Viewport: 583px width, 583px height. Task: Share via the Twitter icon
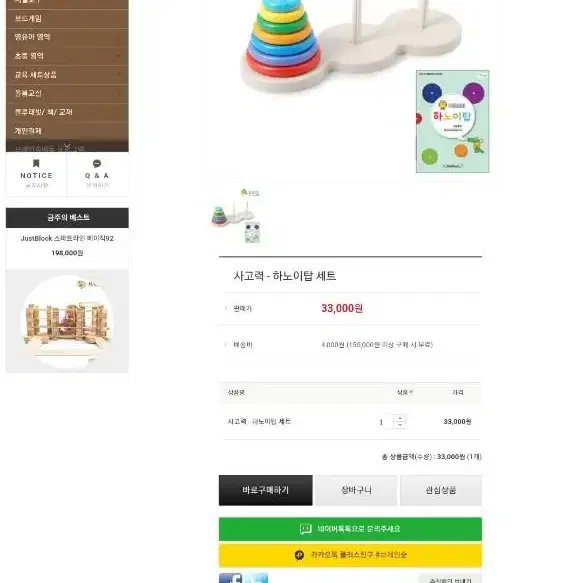click(257, 578)
